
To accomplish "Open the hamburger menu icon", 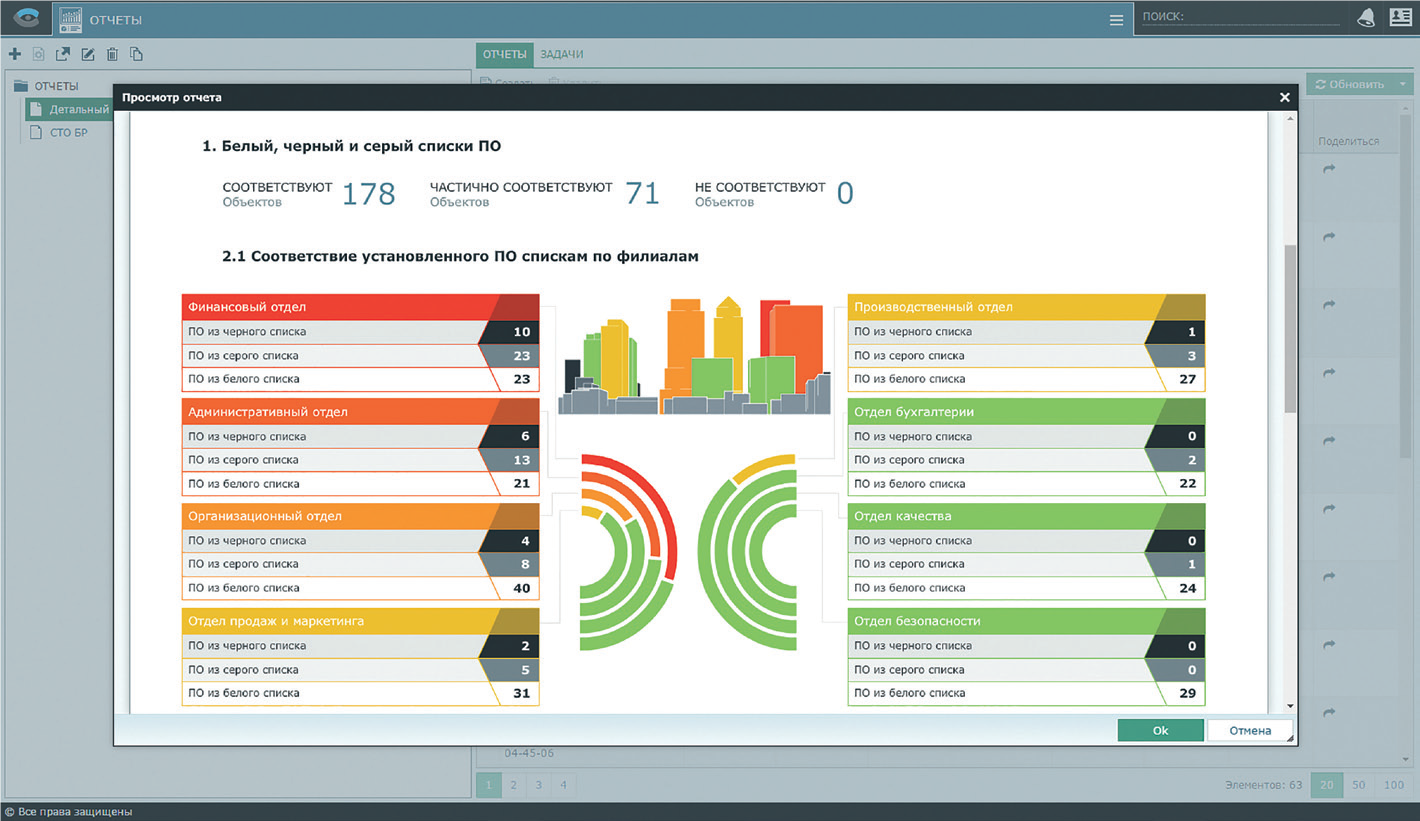I will tap(1116, 19).
